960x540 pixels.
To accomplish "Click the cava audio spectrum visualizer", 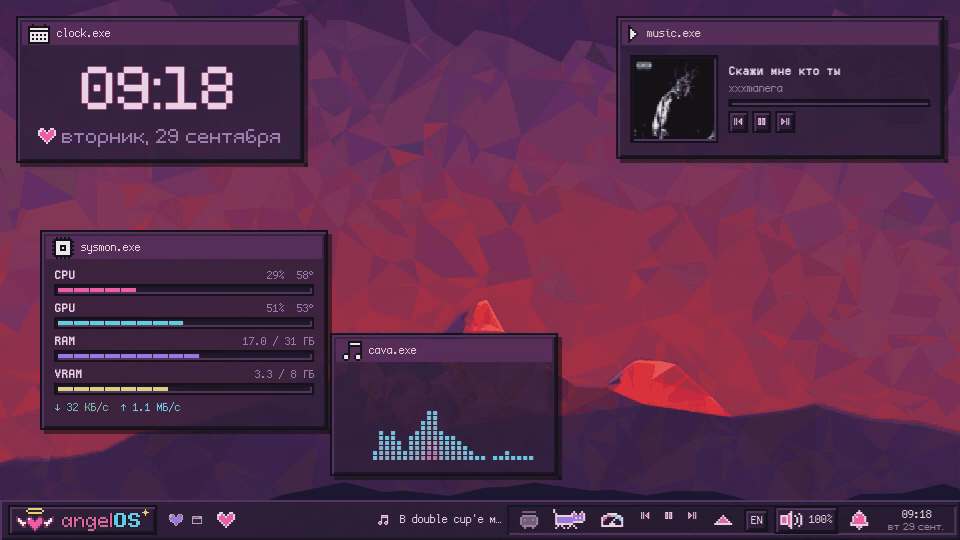I will (453, 435).
